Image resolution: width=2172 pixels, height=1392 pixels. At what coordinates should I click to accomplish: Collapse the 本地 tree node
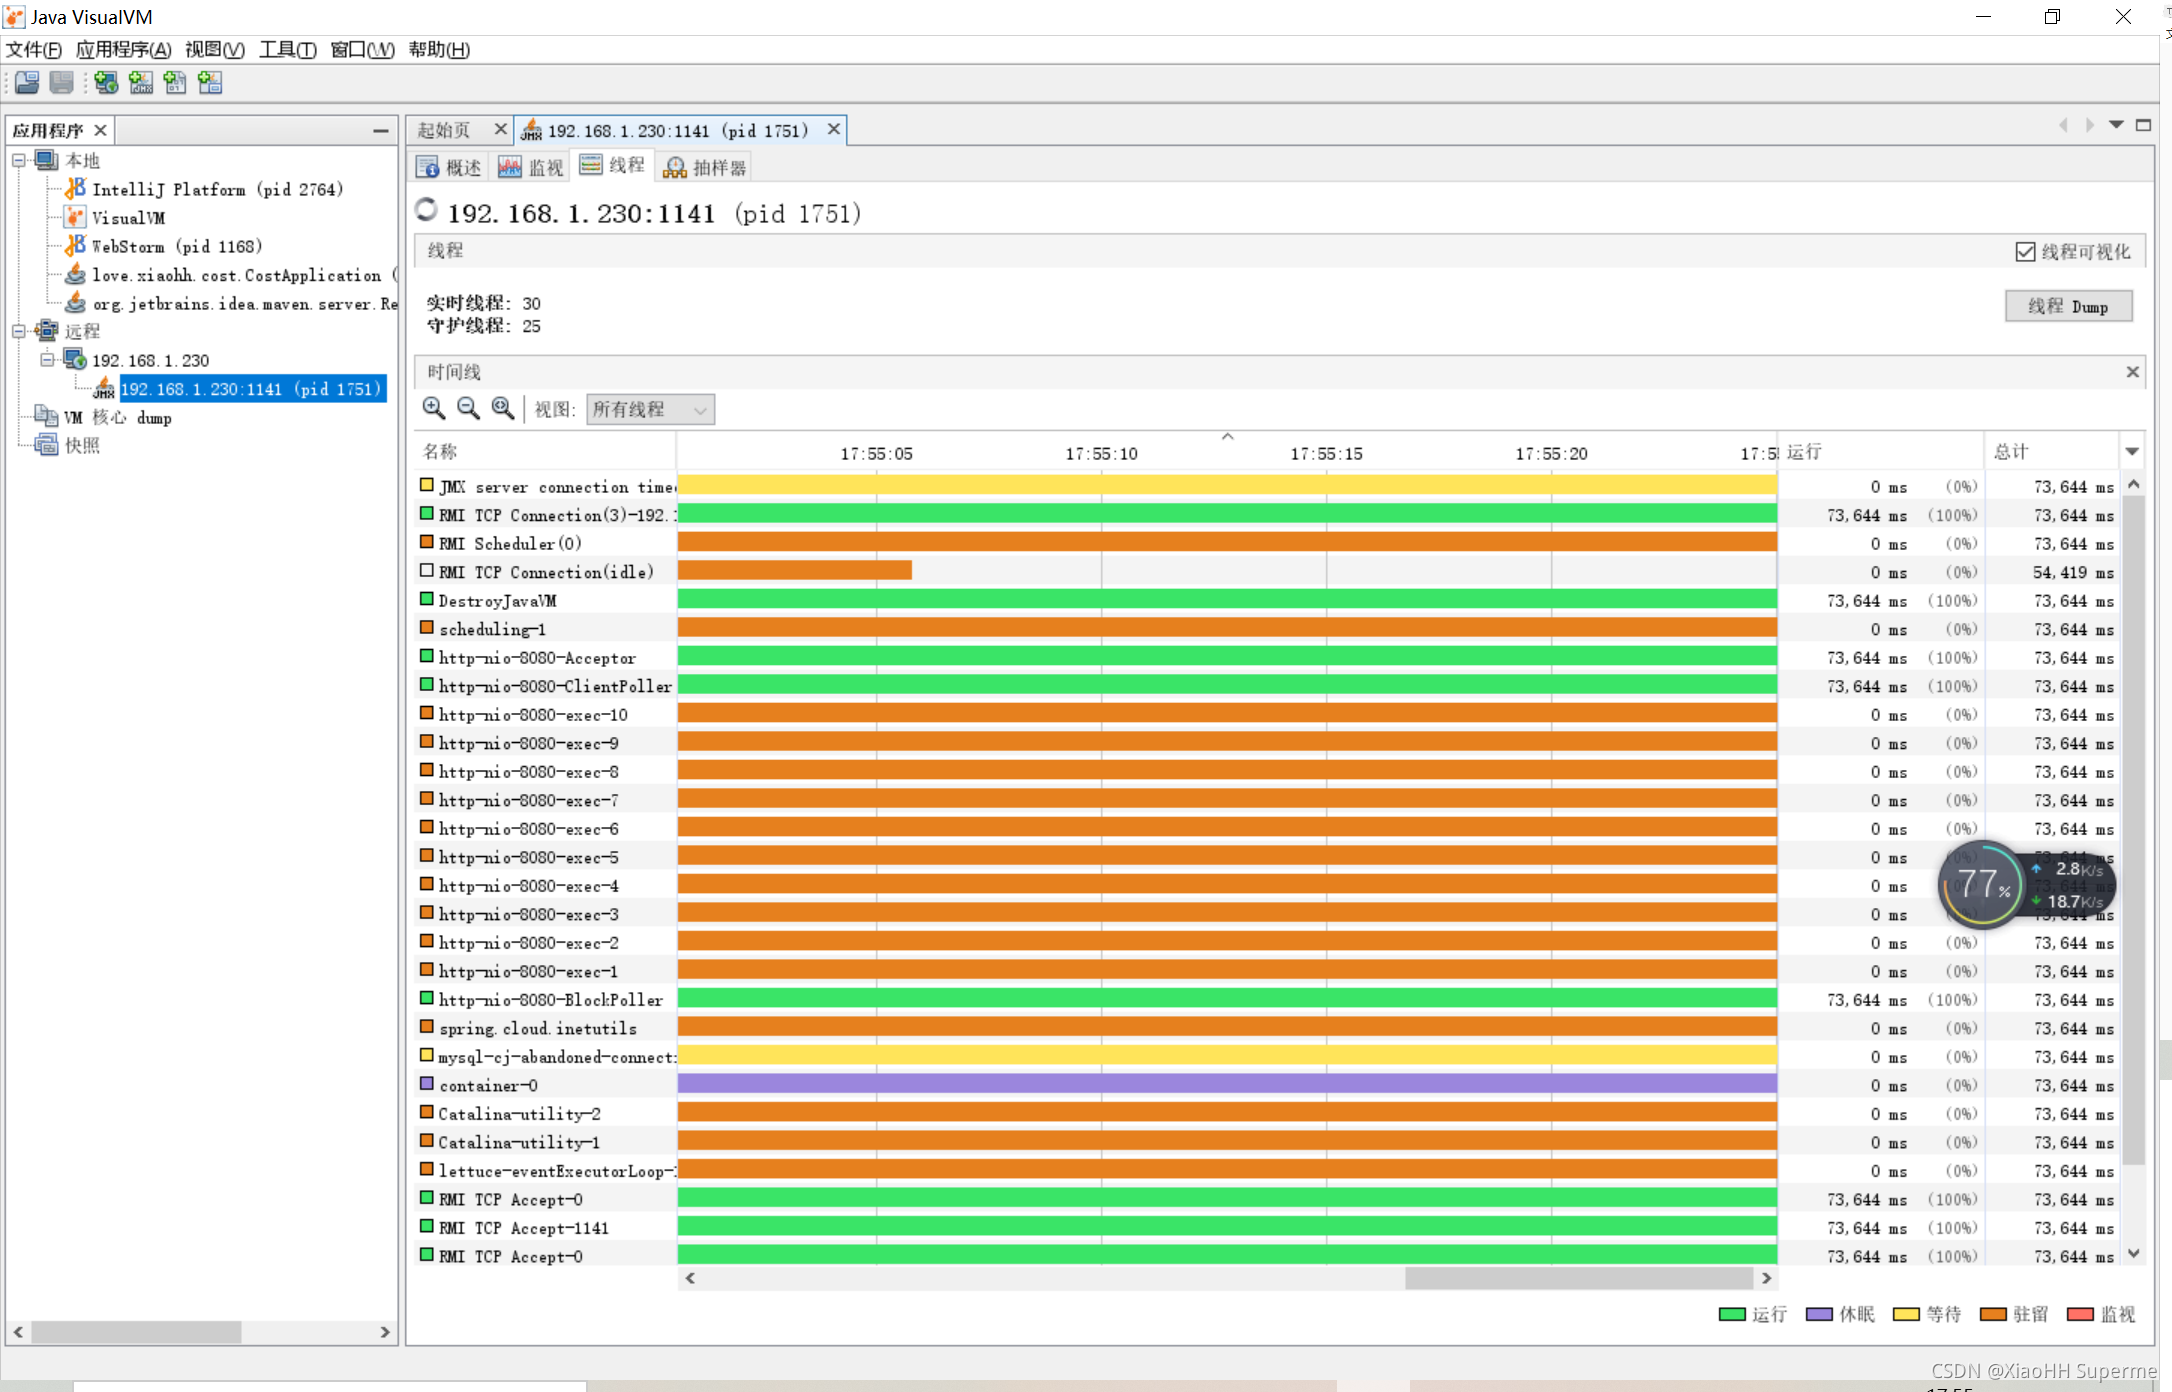(19, 160)
